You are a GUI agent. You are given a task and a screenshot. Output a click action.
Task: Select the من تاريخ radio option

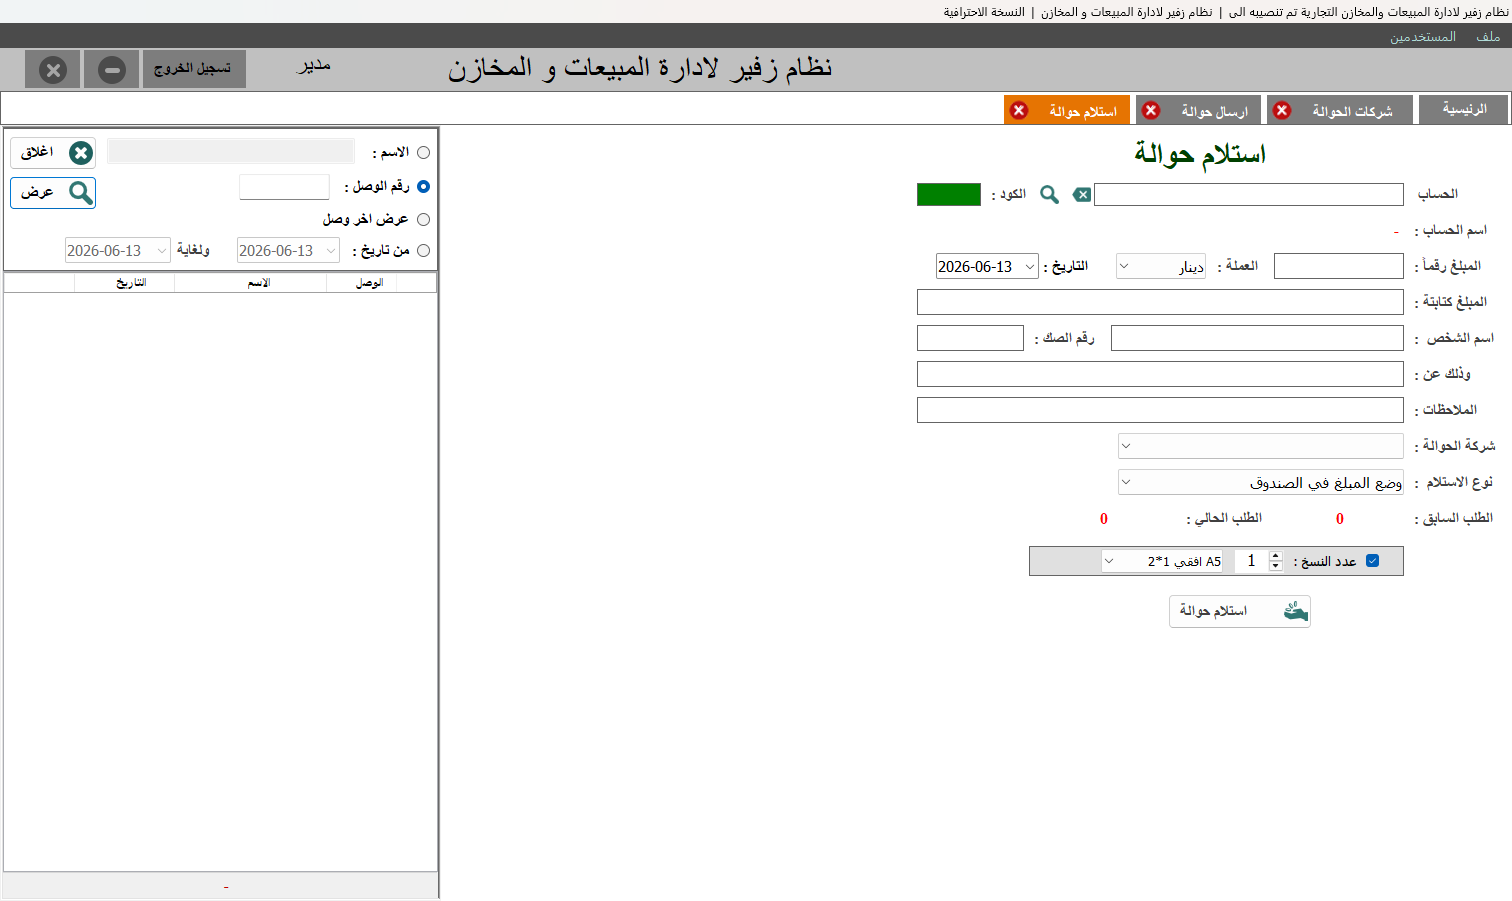tap(423, 251)
